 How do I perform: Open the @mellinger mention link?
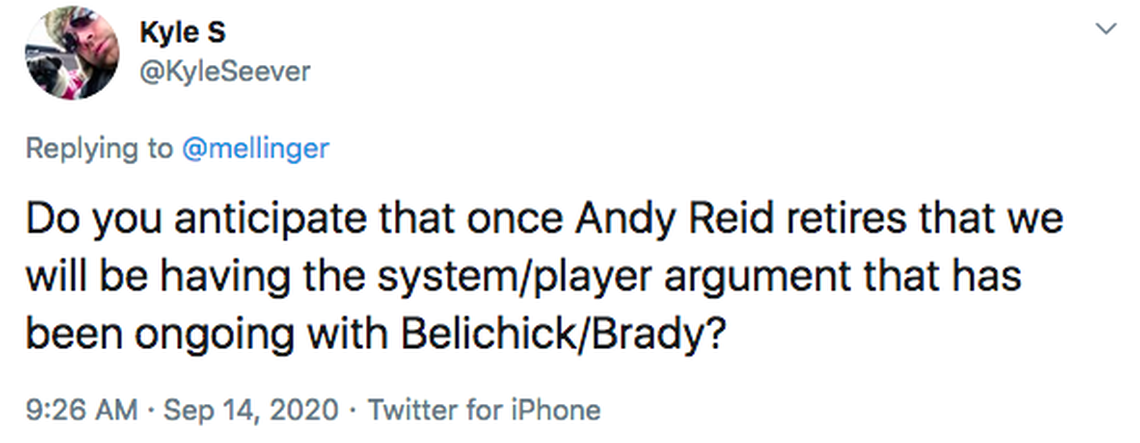coord(254,149)
